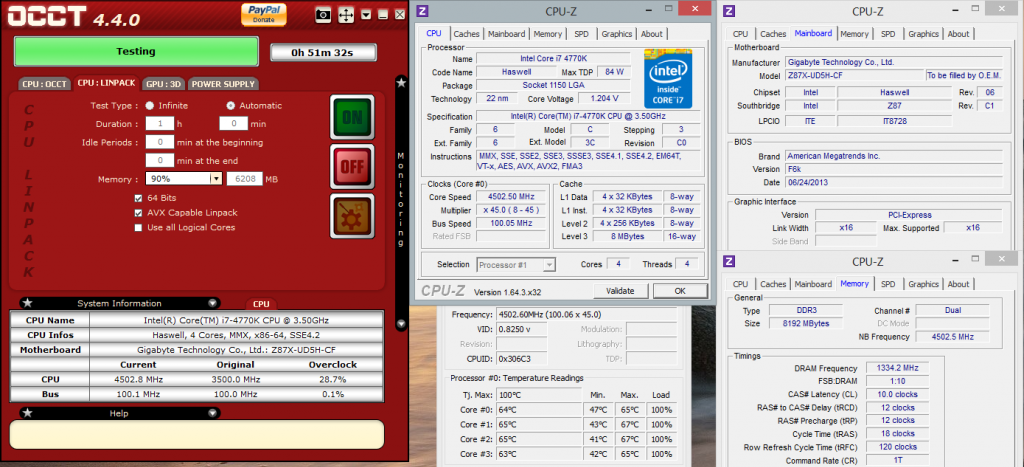
Task: Select the CPU tab above system info table
Action: 261,304
